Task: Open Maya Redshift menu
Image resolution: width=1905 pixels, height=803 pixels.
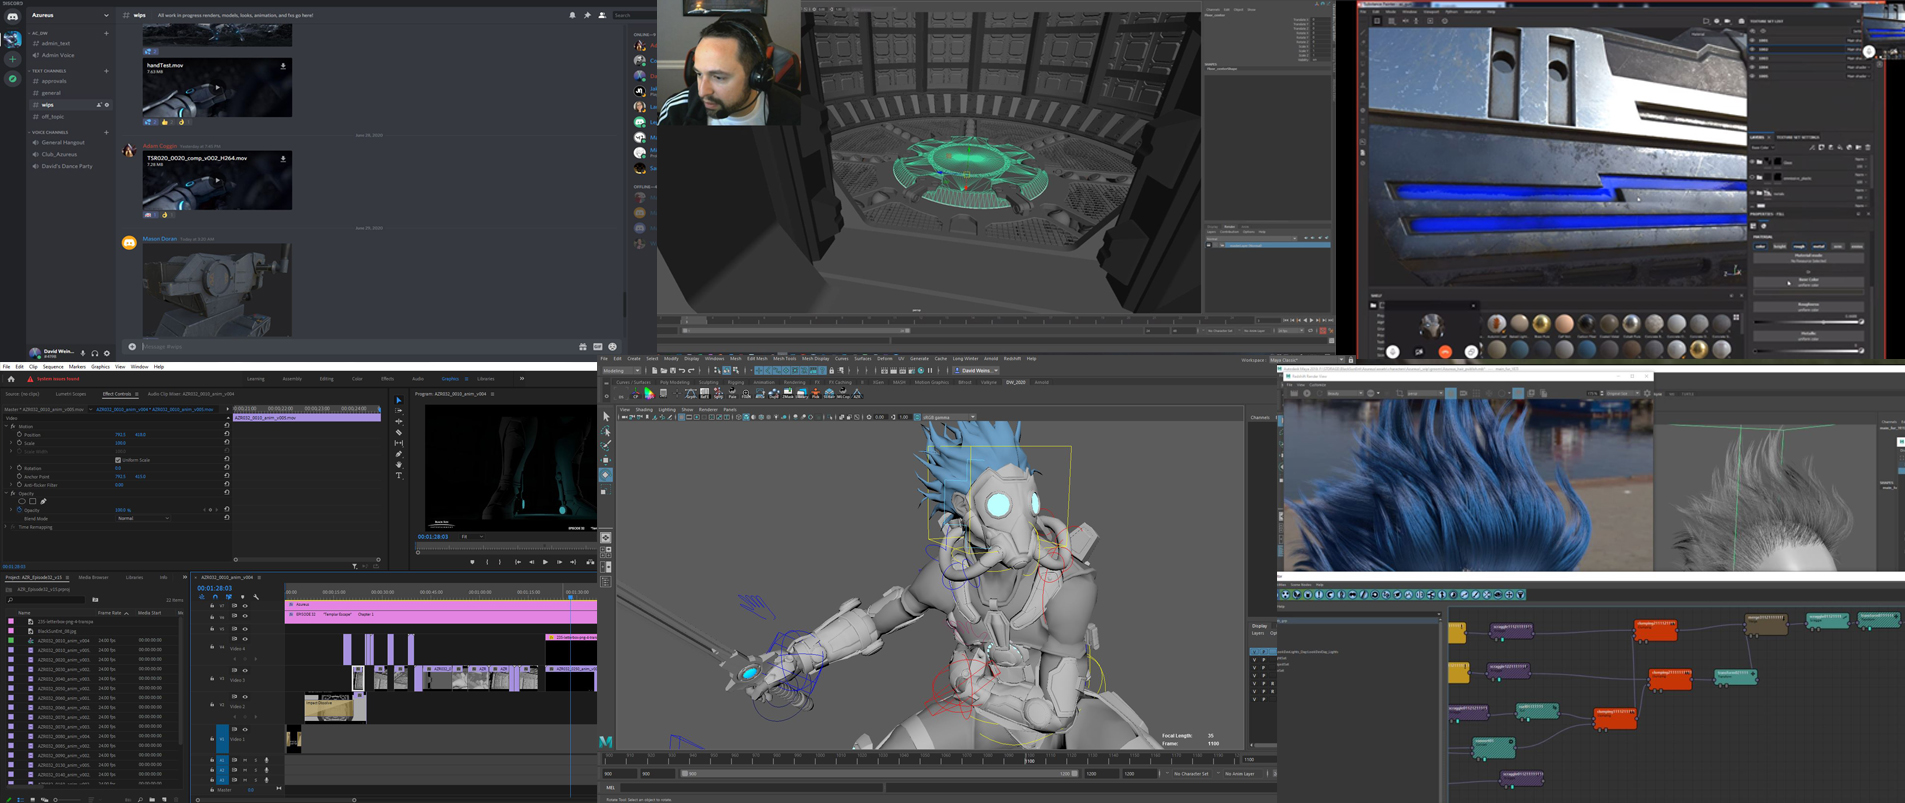Action: [1012, 358]
